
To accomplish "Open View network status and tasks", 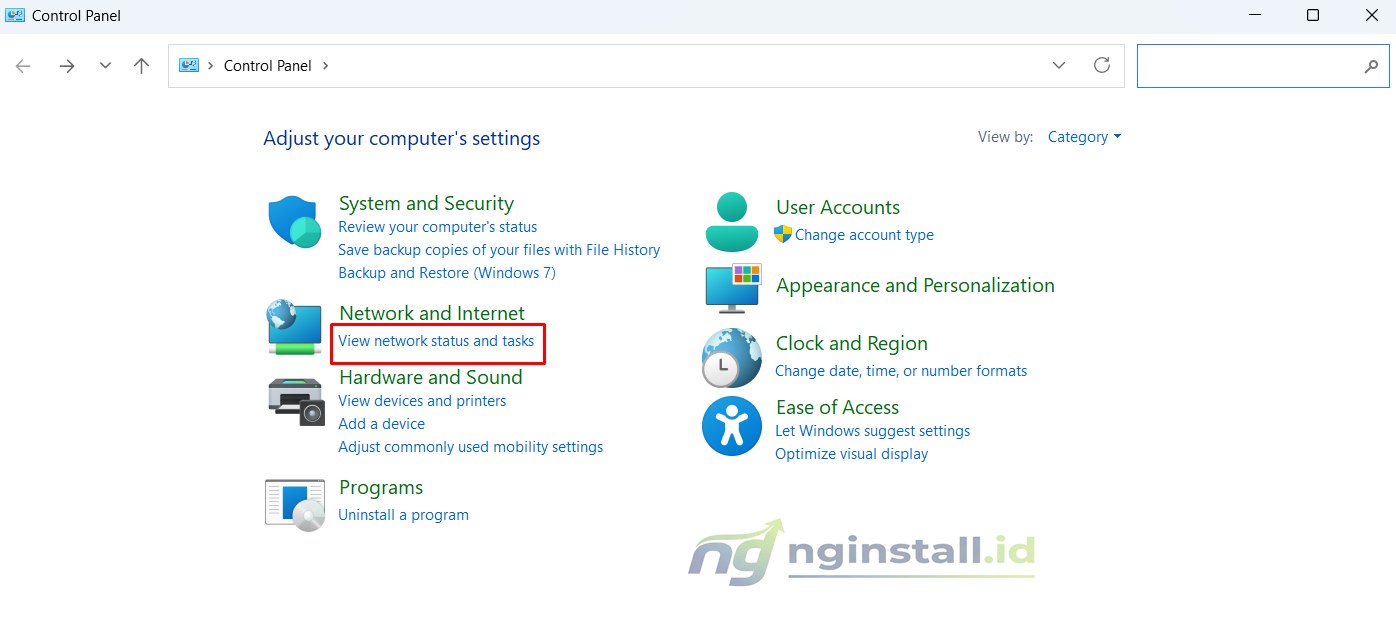I will tap(437, 340).
